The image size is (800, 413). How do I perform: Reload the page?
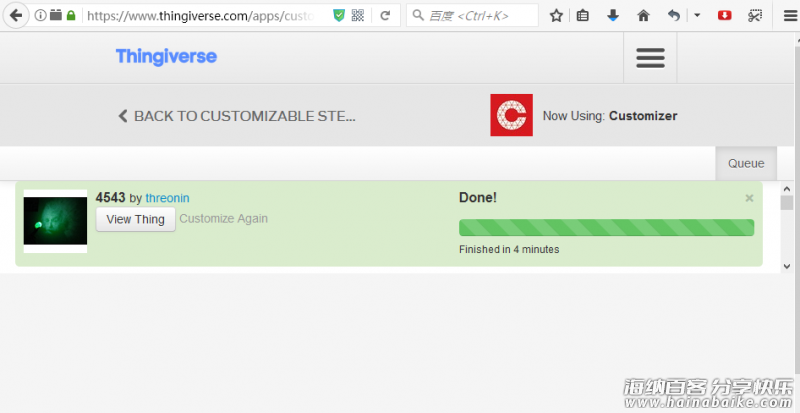click(385, 15)
